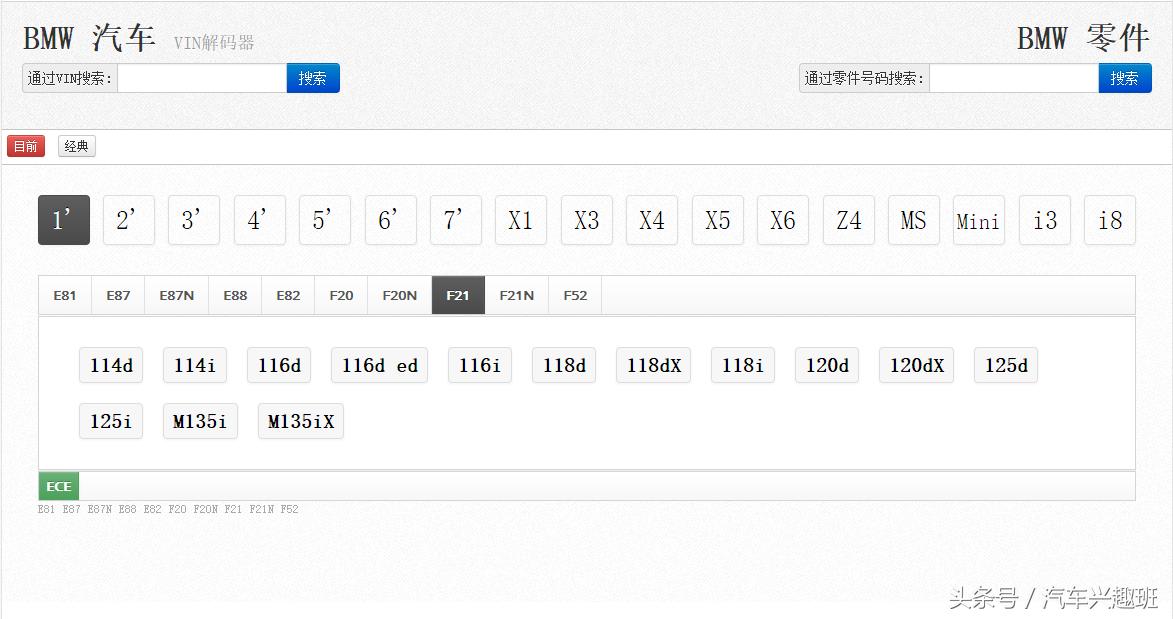
Task: Click the footer F20N link
Action: pos(206,509)
